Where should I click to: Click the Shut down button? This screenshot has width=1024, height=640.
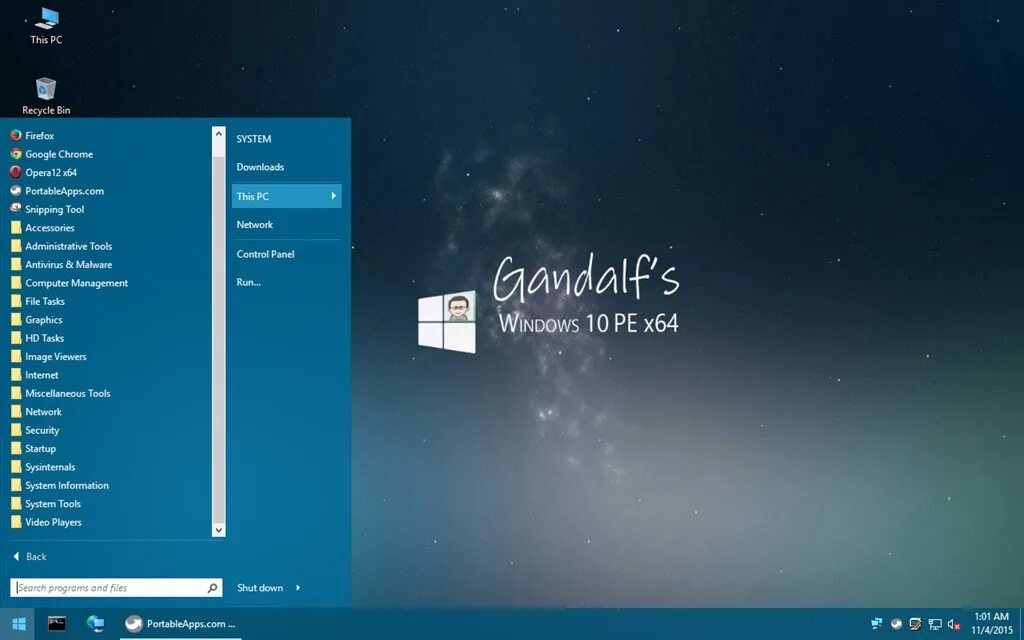point(260,588)
